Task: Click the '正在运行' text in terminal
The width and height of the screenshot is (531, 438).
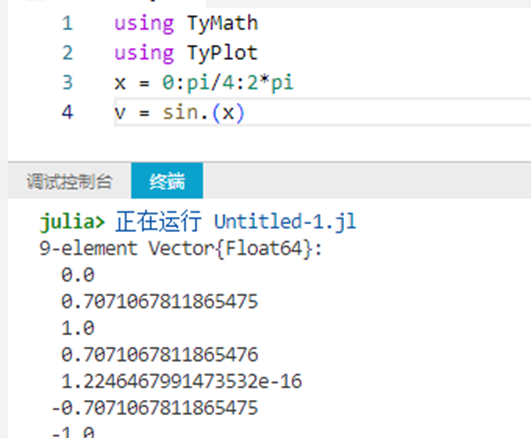Action: pyautogui.click(x=158, y=222)
